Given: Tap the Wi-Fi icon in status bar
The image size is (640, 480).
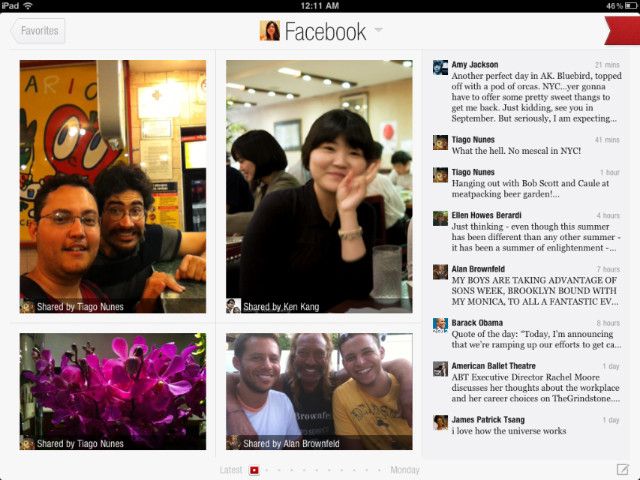Looking at the screenshot, I should click(28, 6).
